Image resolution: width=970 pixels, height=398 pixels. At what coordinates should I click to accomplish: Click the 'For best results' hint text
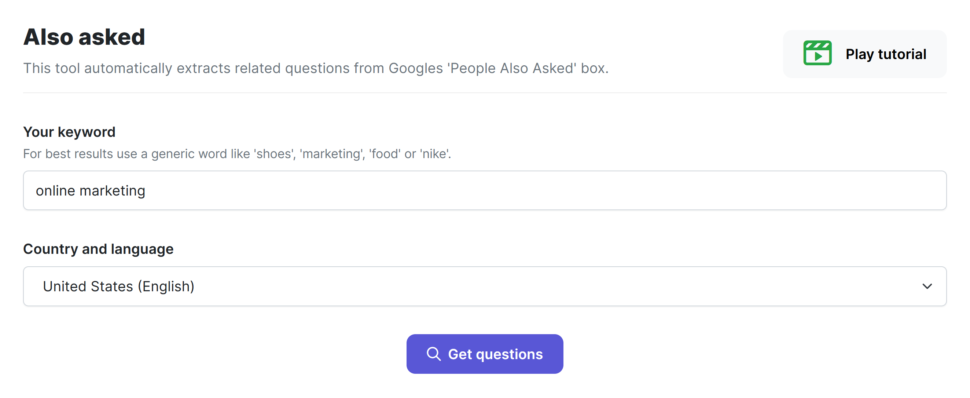(x=237, y=154)
